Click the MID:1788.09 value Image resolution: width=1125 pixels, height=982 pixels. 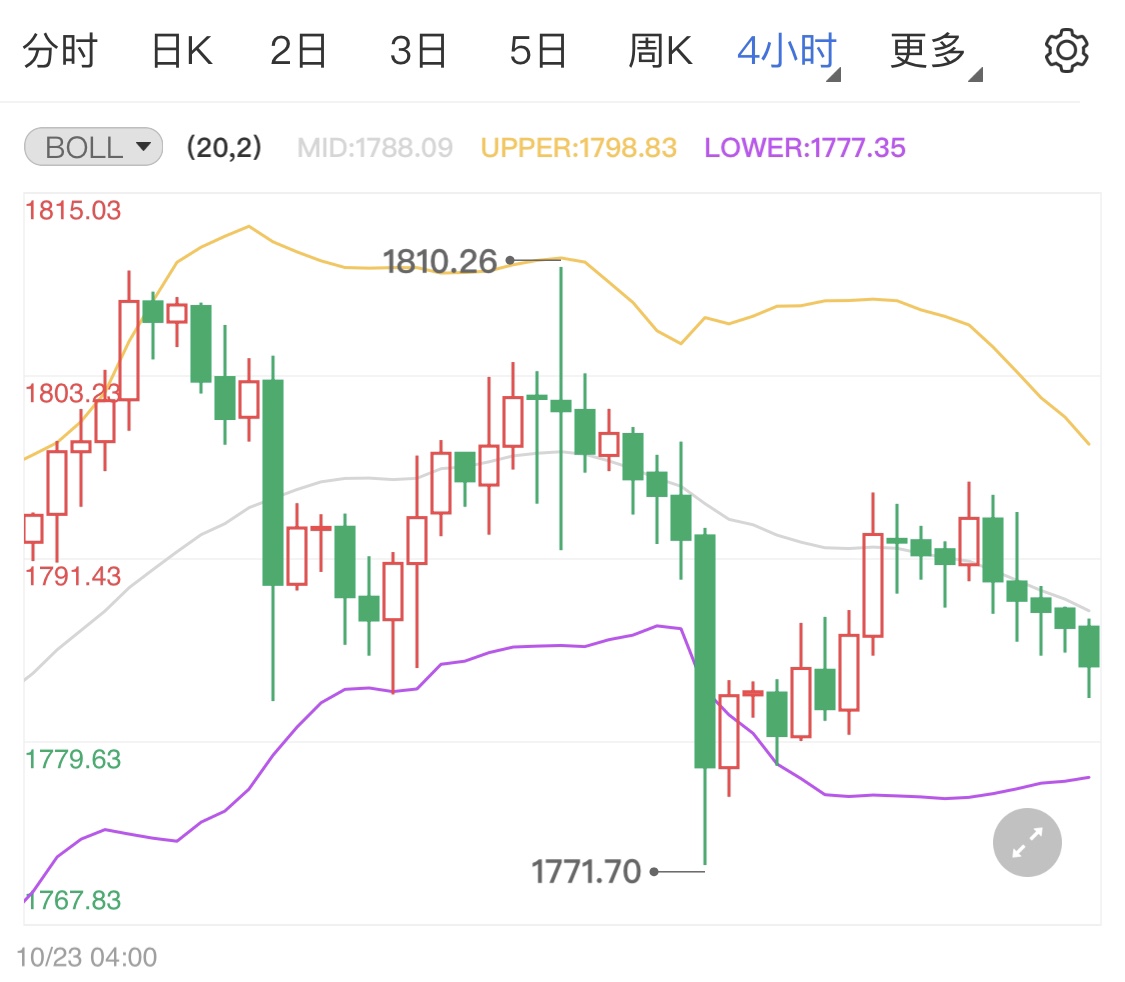coord(375,148)
